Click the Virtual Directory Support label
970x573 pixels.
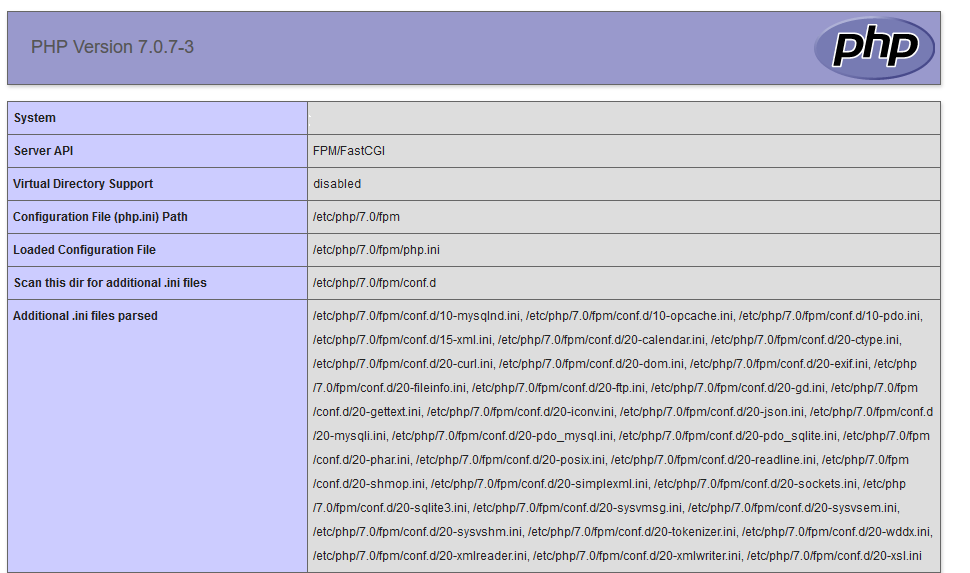[83, 184]
